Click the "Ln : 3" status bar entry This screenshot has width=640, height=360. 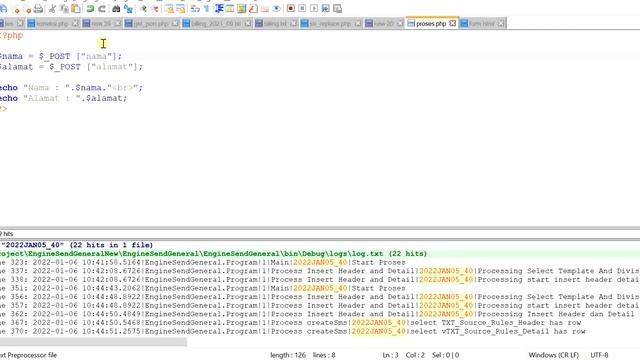[390, 355]
